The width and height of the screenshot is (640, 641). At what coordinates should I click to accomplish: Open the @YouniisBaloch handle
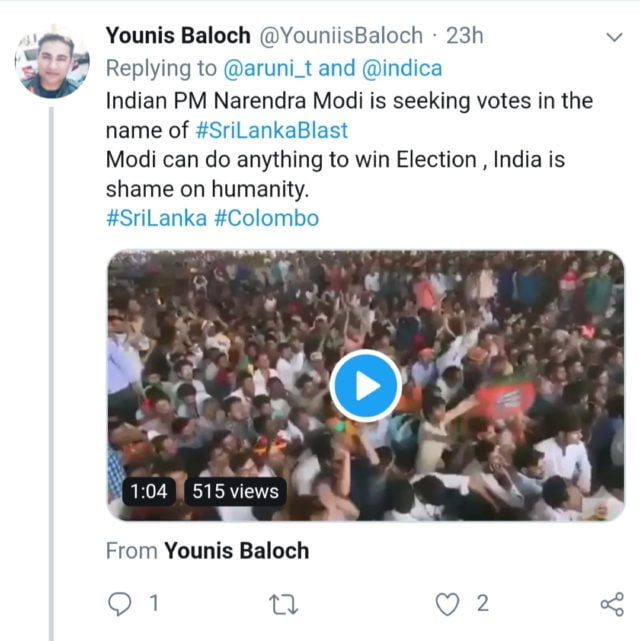coord(342,36)
